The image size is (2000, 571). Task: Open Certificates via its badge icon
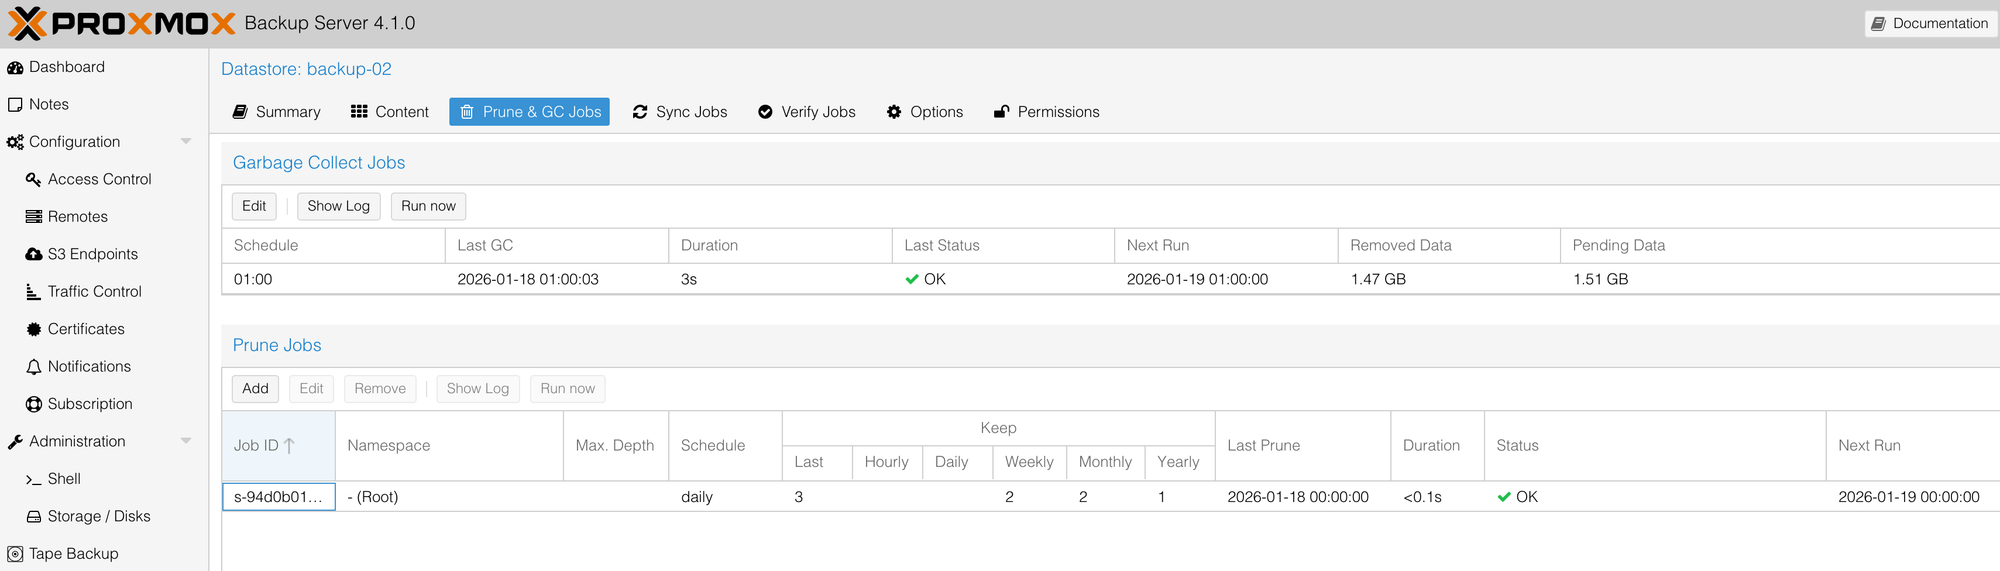coord(34,330)
